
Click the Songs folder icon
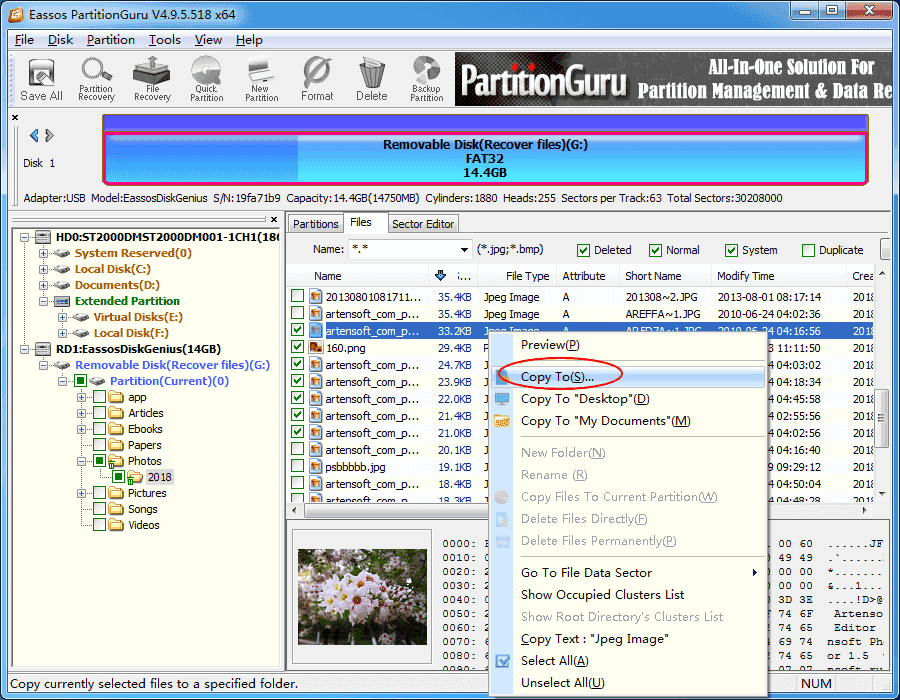117,509
